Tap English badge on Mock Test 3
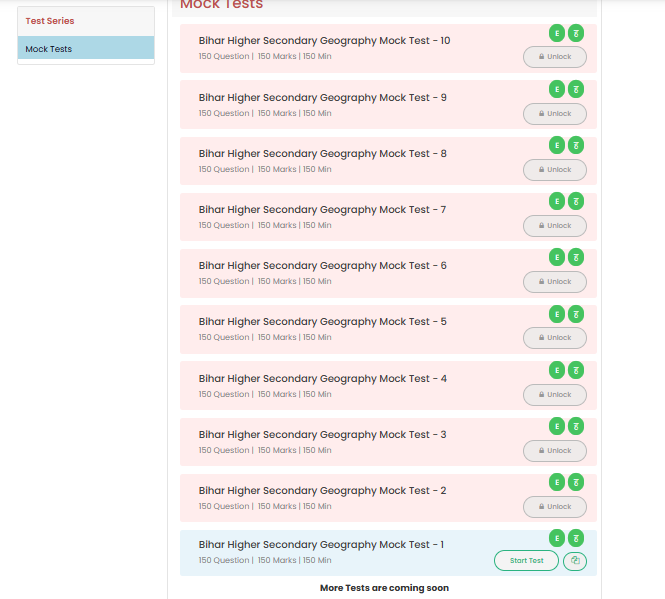Viewport: 665px width, 599px height. (x=557, y=426)
